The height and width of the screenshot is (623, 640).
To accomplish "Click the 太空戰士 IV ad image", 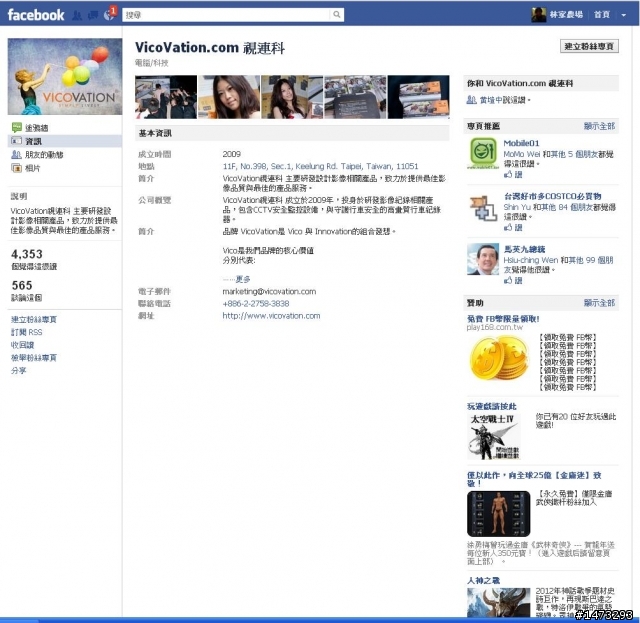I will pos(494,436).
